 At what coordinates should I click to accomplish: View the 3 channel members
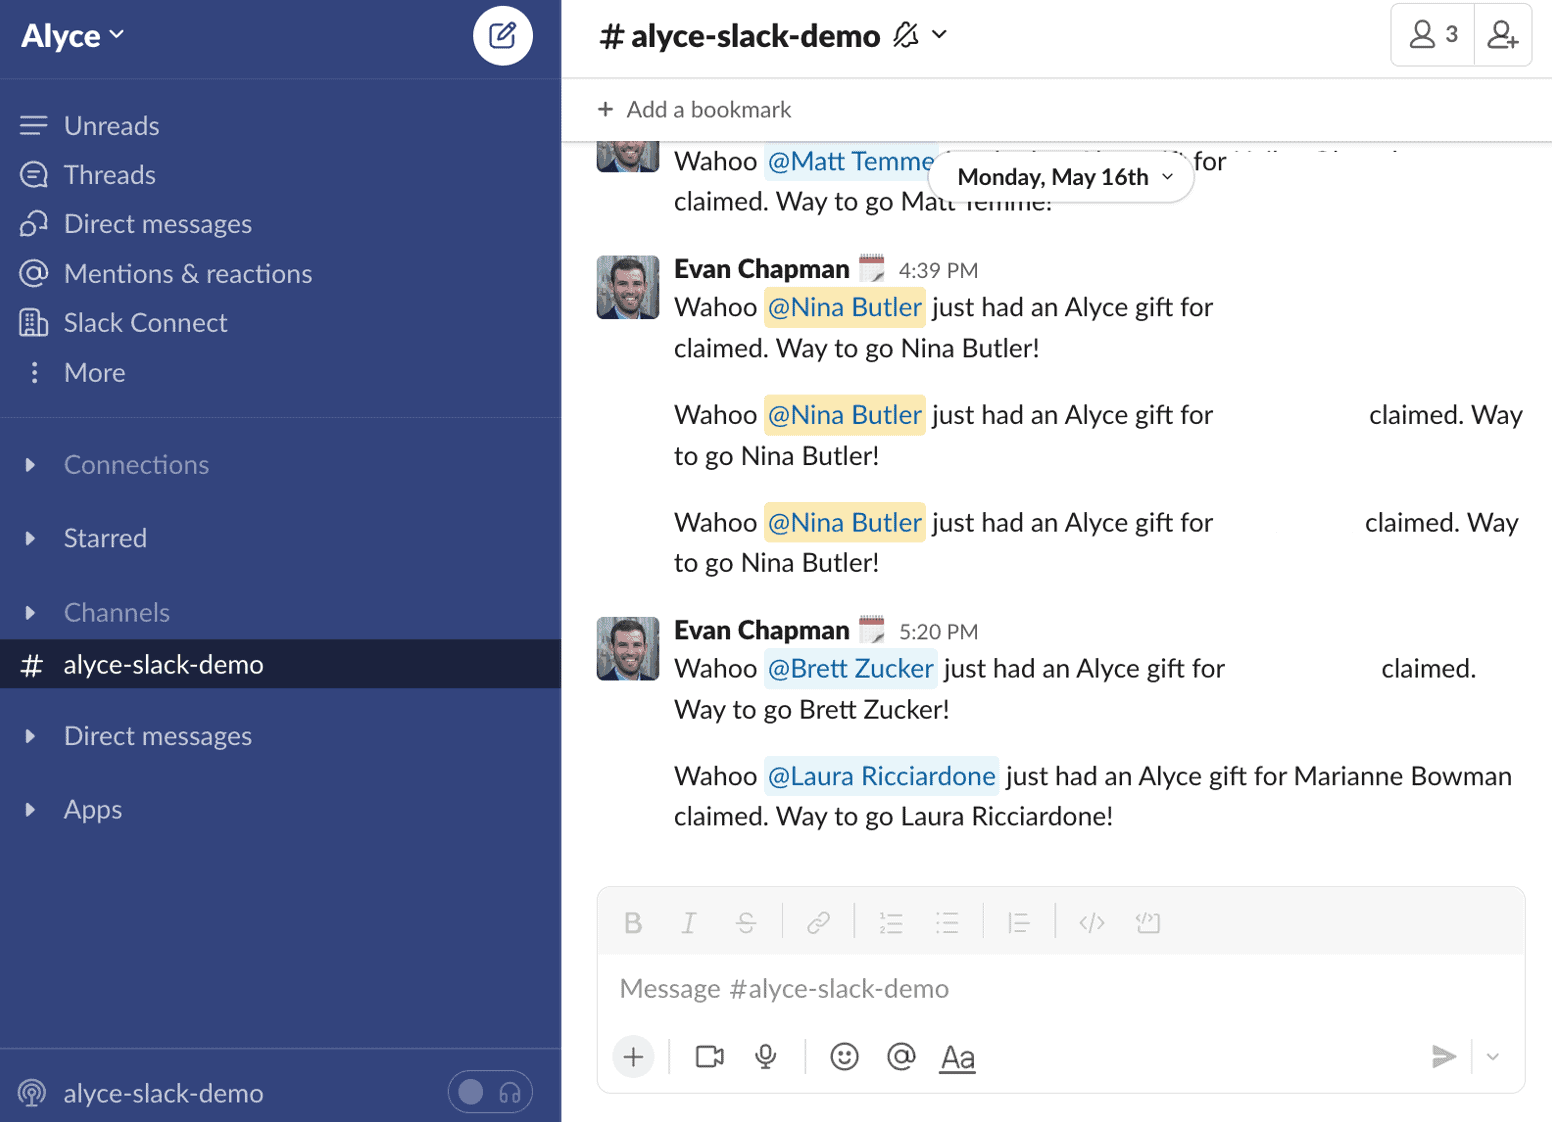coord(1433,35)
